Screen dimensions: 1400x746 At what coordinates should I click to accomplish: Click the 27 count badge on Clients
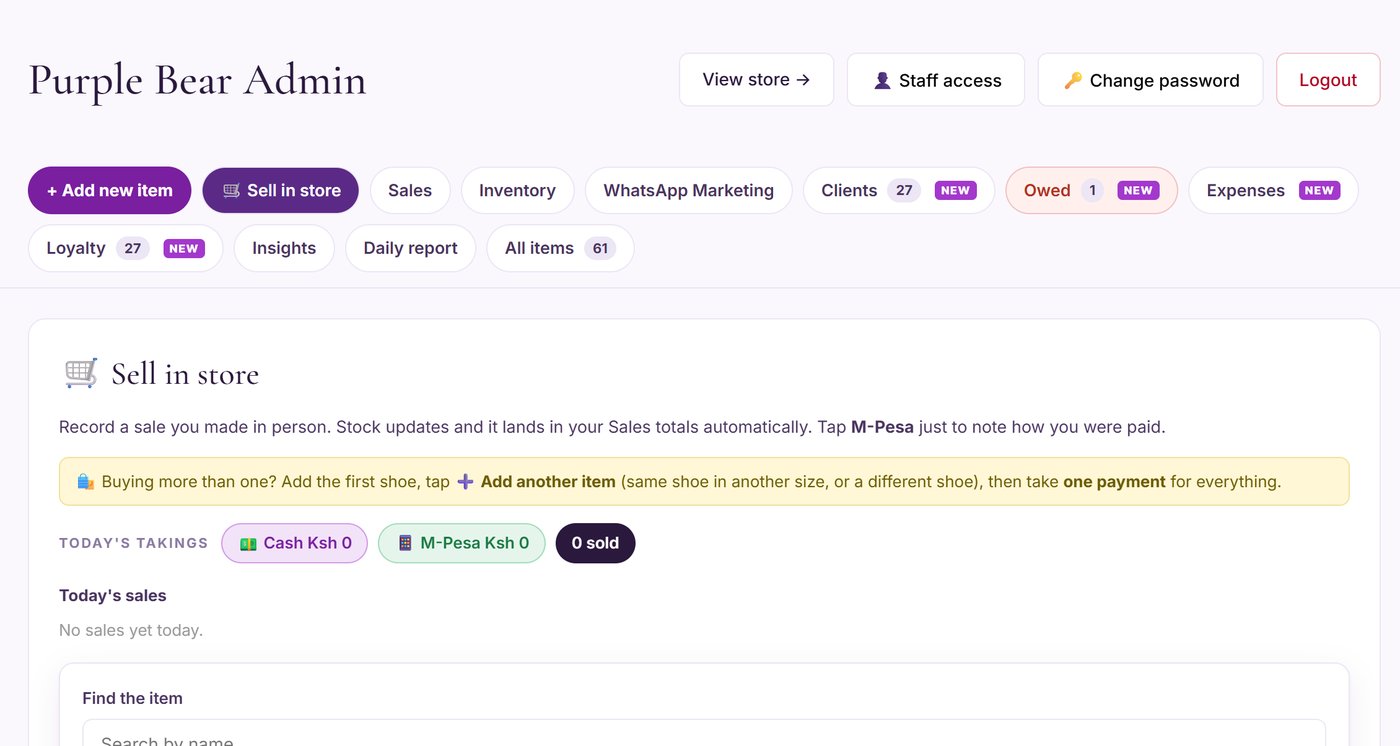point(904,191)
